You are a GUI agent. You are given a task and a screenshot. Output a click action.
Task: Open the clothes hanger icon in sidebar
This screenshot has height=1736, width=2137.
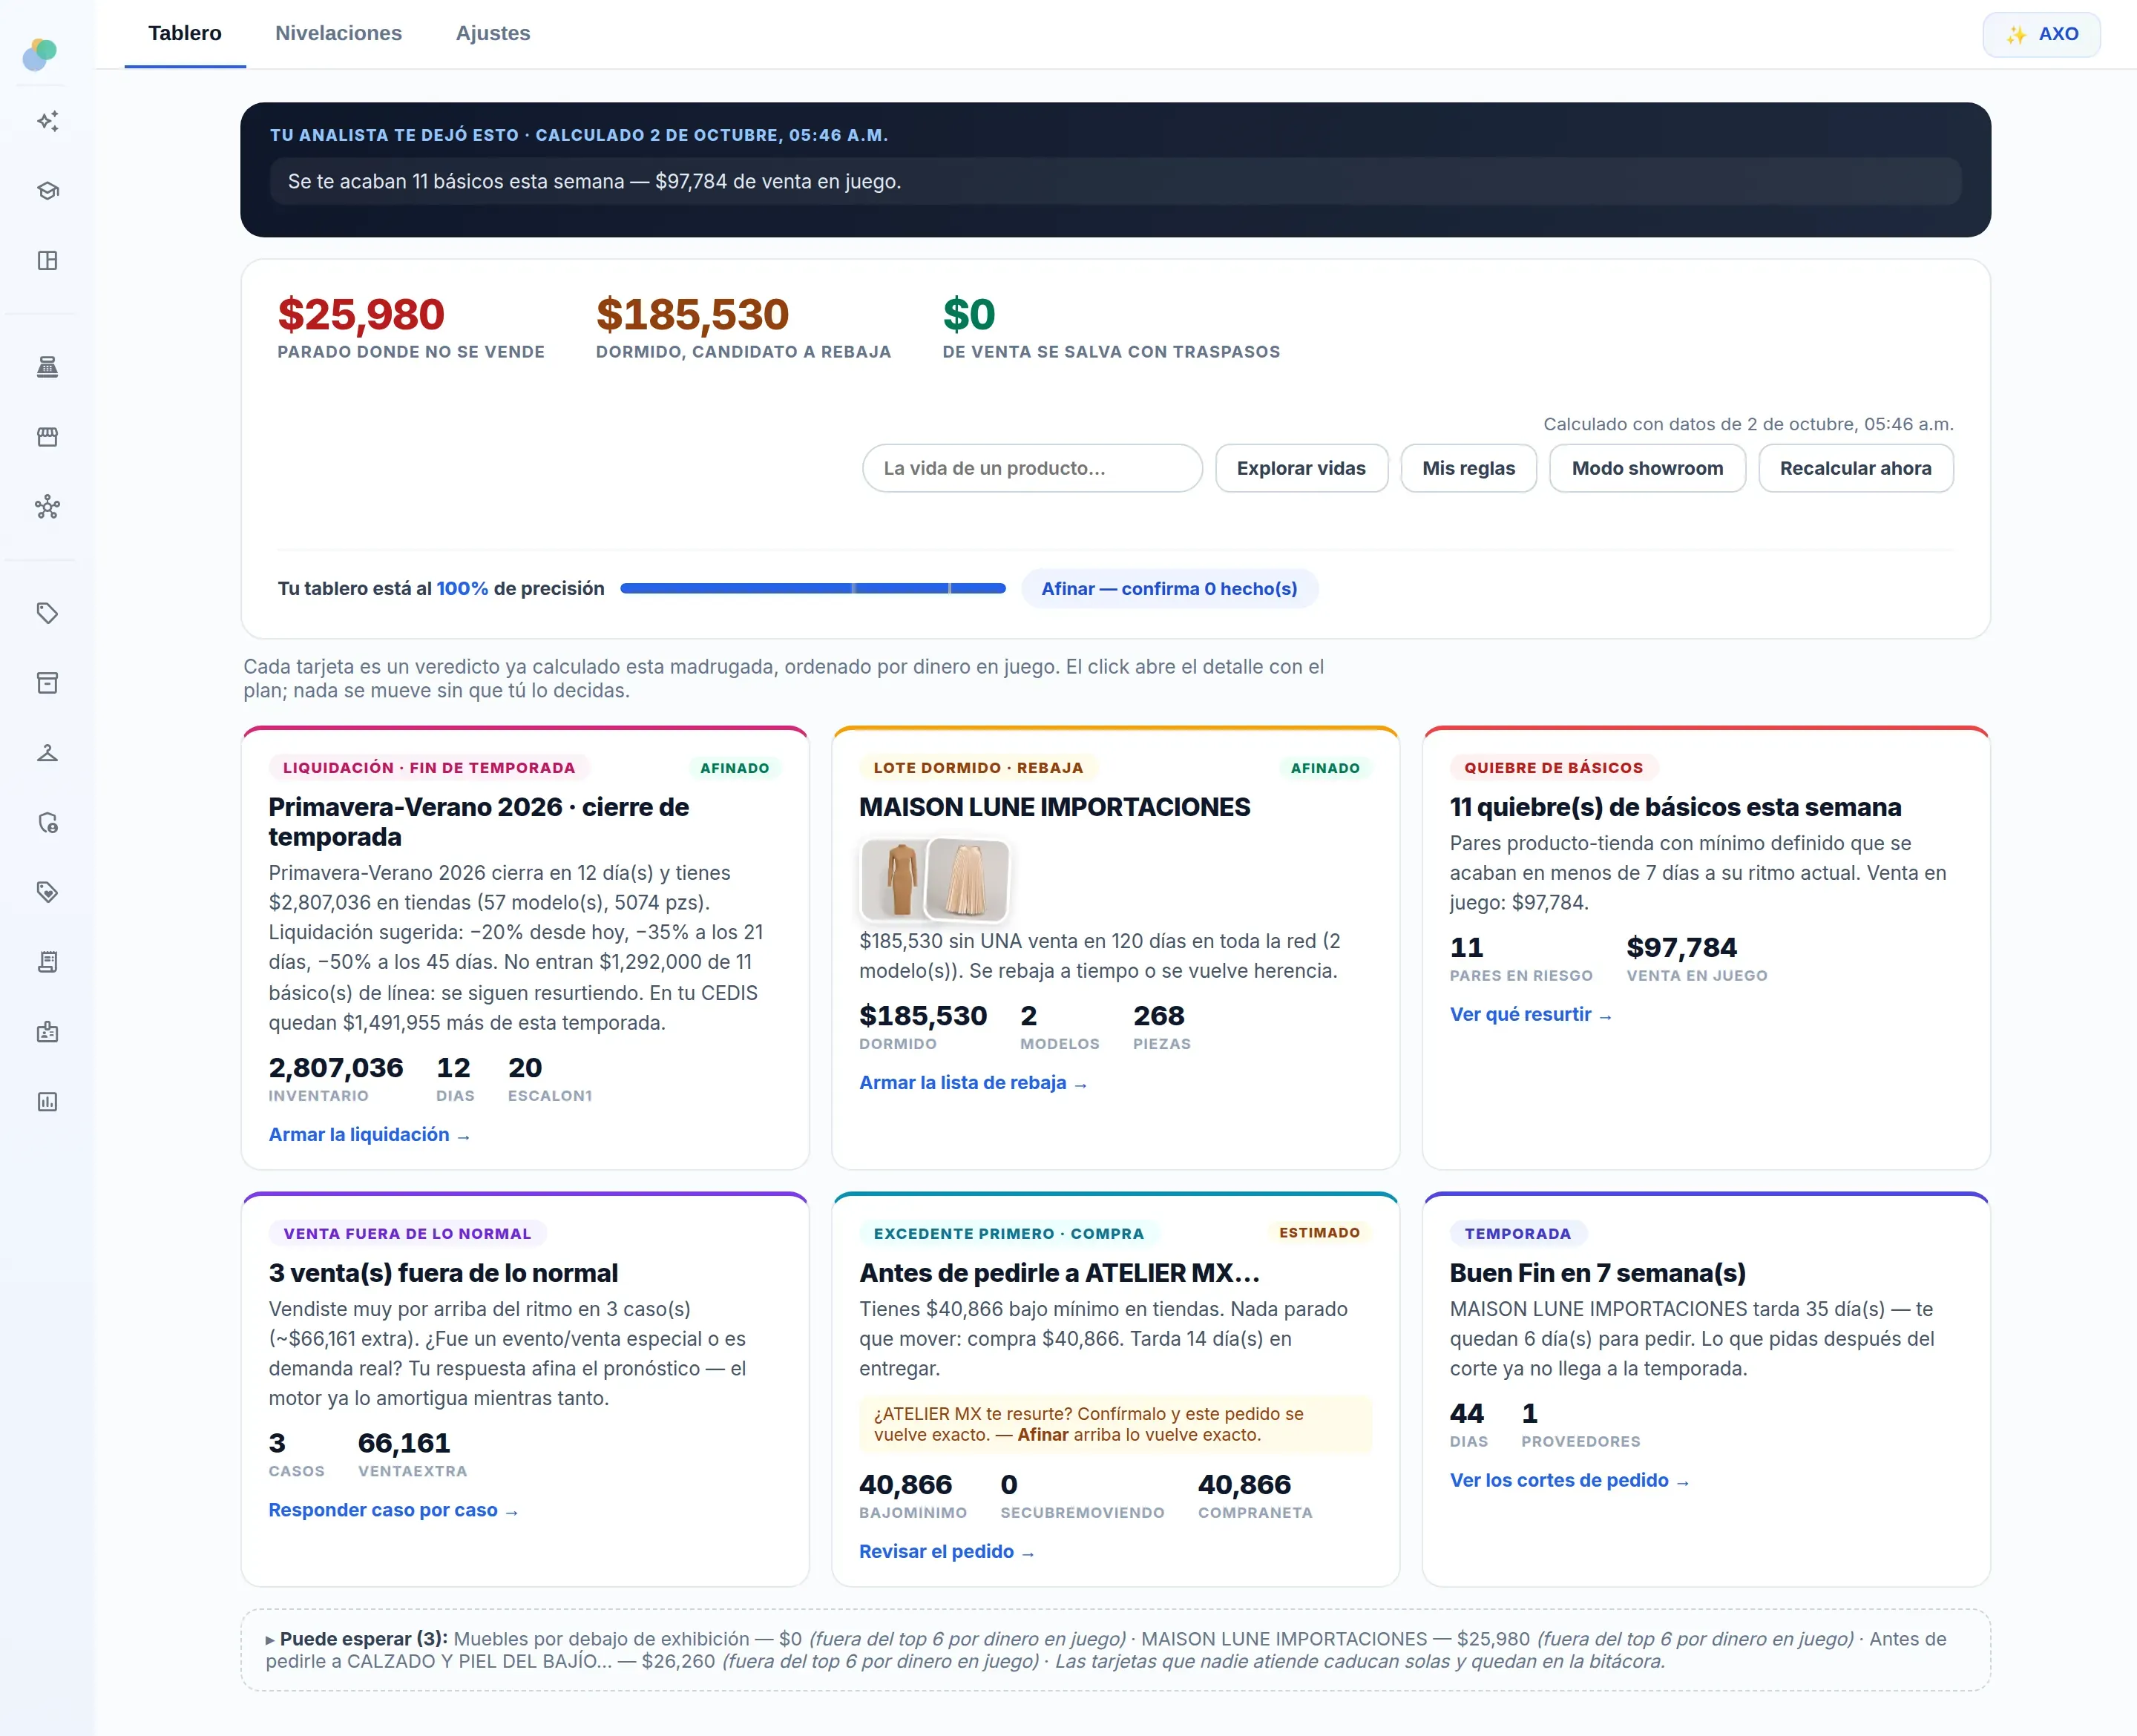coord(47,753)
